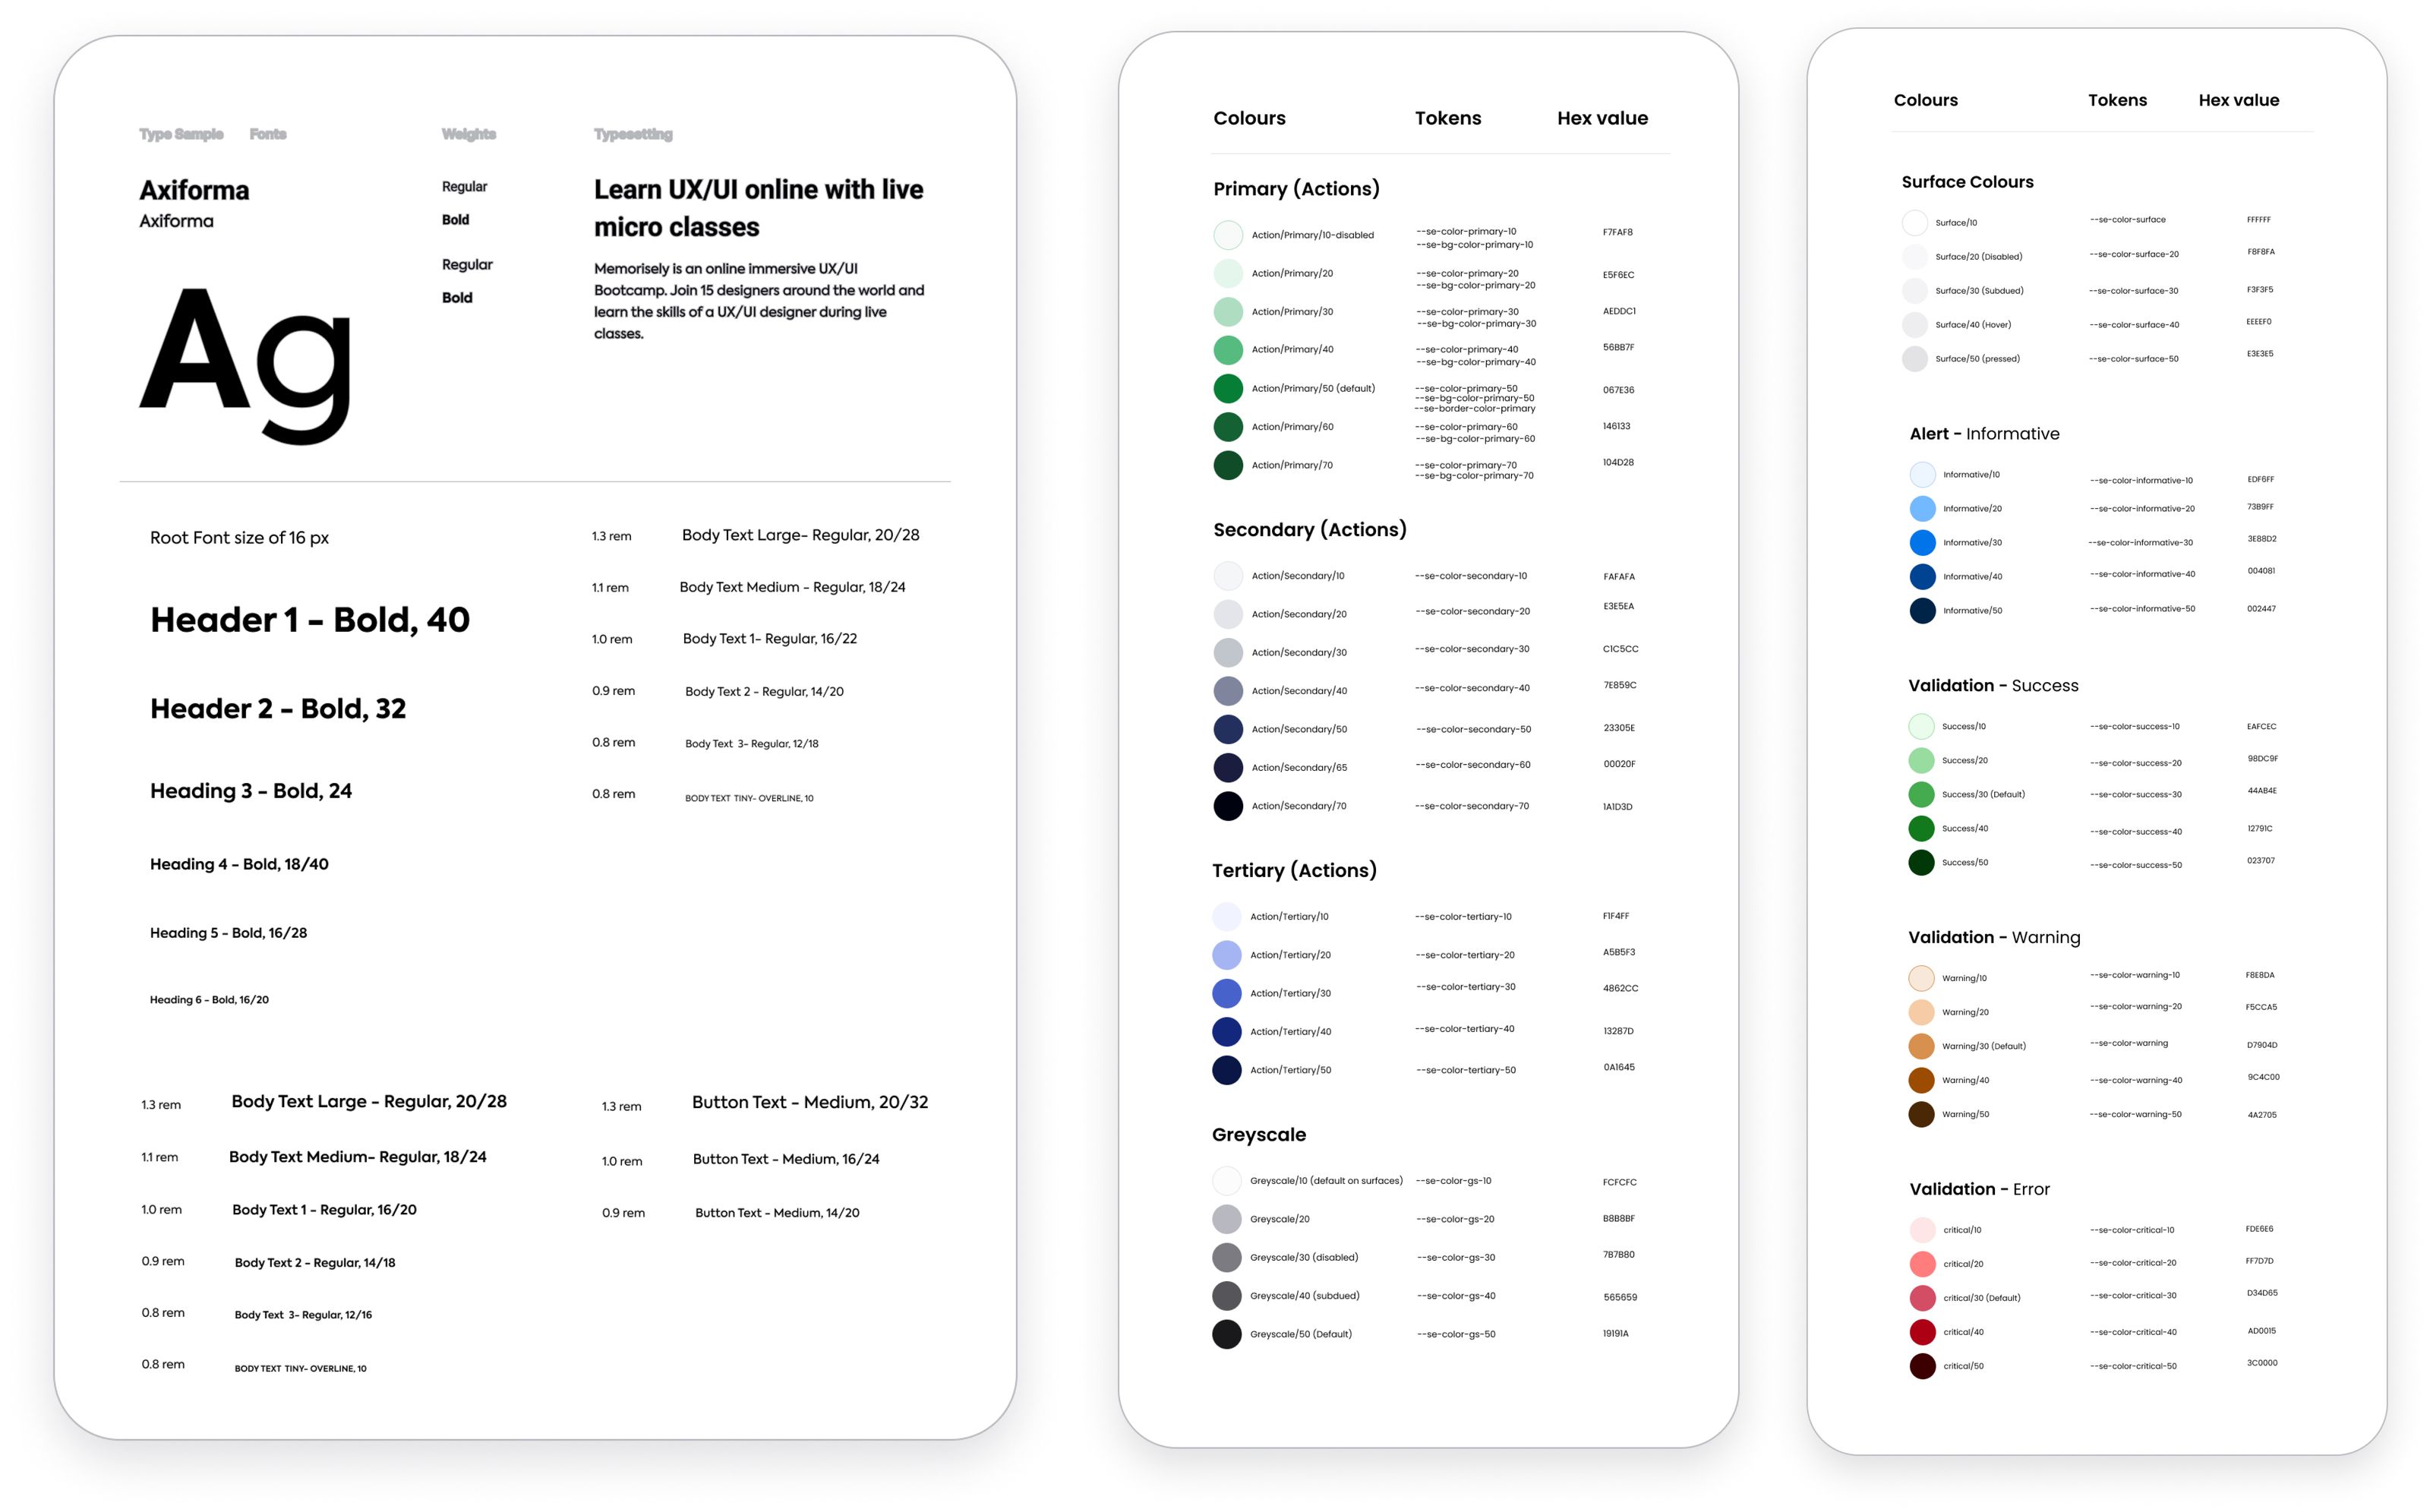
Task: Click the Action/Primary/10-disabled swatch
Action: 1227,234
